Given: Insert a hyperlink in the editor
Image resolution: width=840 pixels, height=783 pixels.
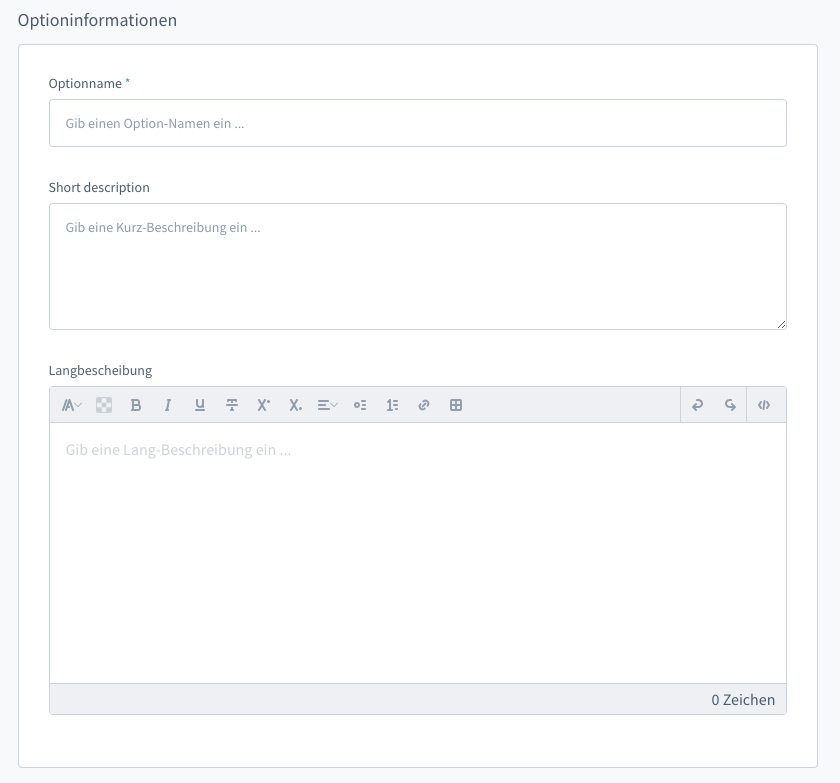Looking at the screenshot, I should click(424, 405).
